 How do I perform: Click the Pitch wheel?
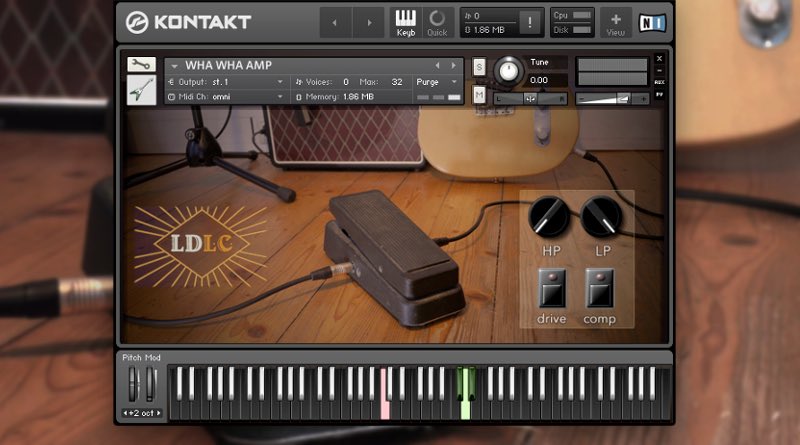pos(133,384)
